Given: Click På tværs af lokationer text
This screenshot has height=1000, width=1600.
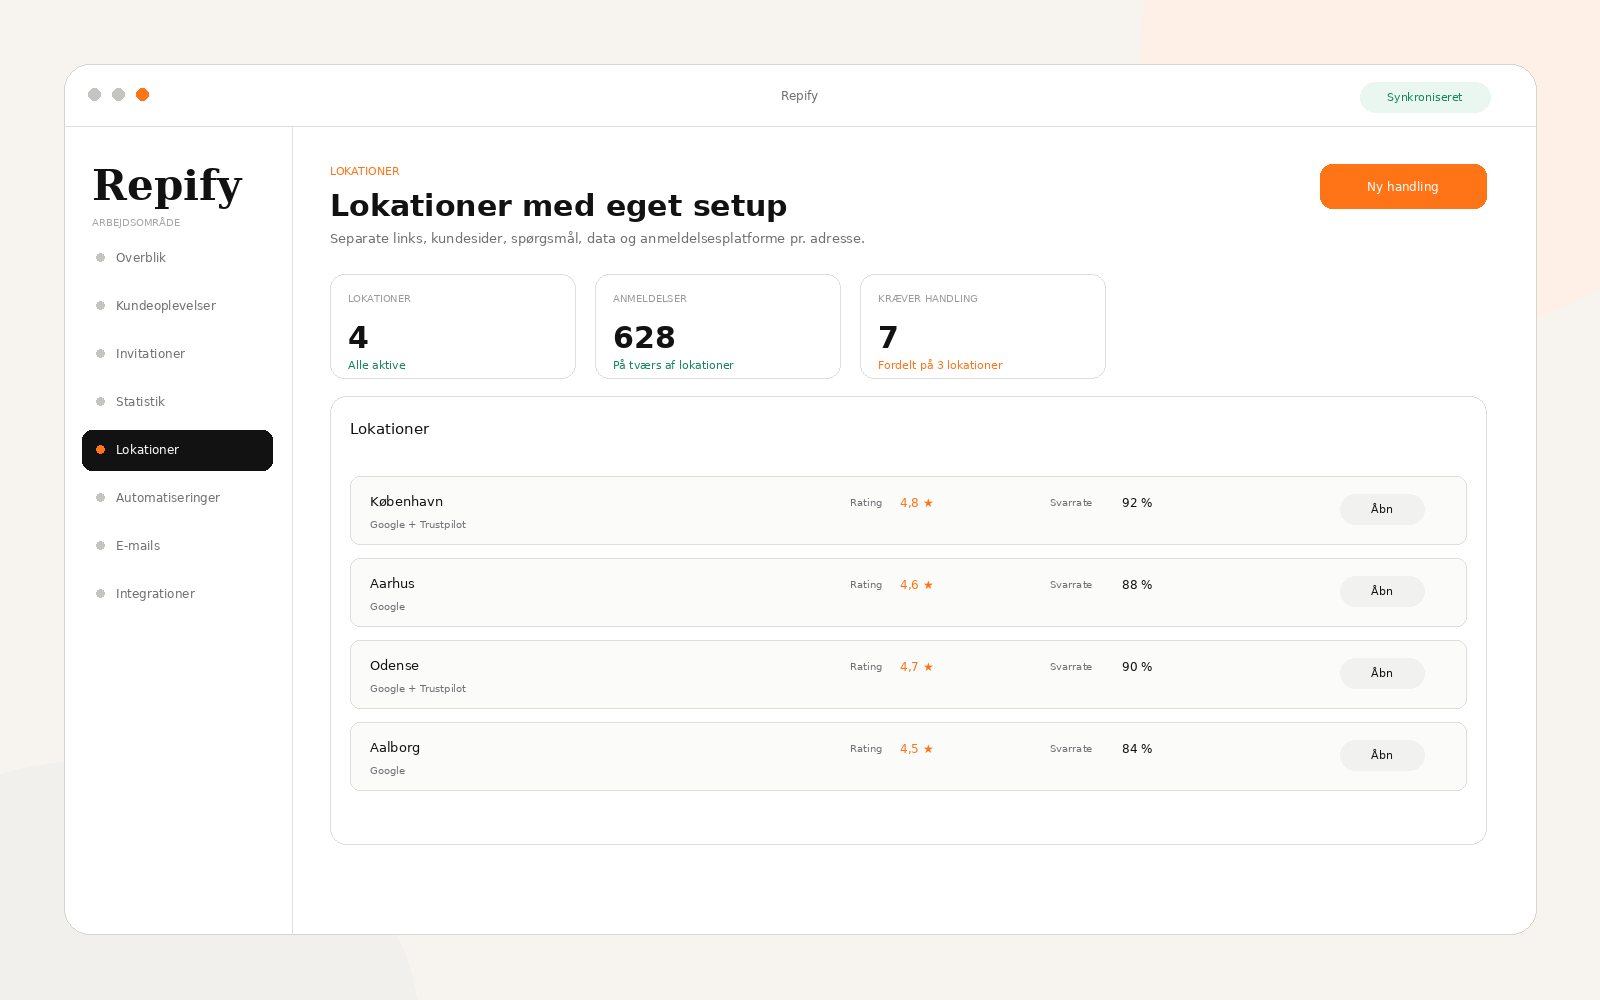Looking at the screenshot, I should pyautogui.click(x=673, y=365).
